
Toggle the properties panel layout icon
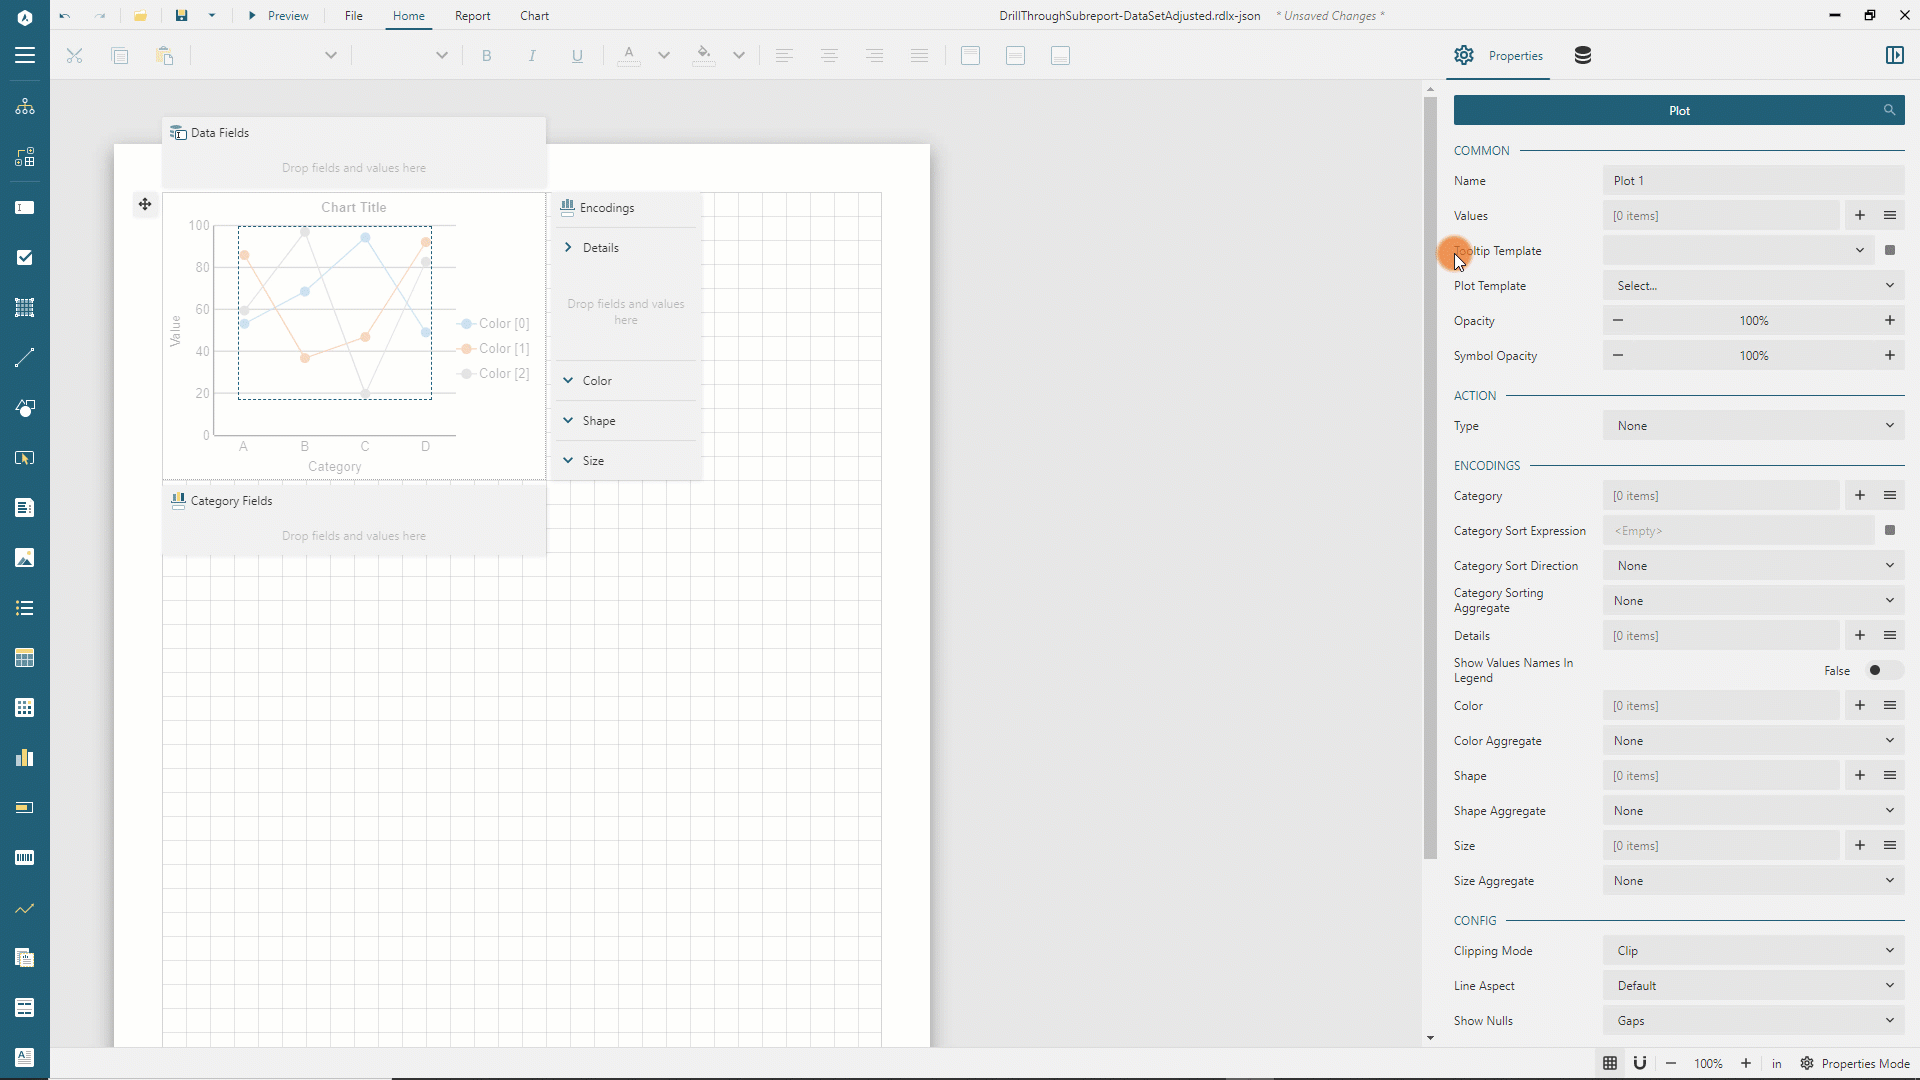click(x=1894, y=56)
